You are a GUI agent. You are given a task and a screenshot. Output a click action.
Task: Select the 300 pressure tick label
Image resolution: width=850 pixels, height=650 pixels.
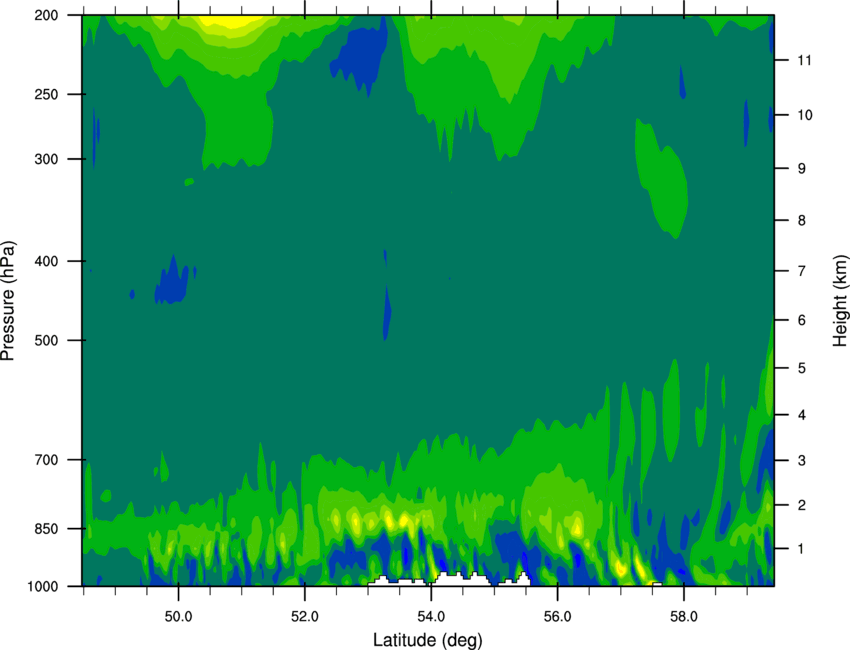point(46,159)
